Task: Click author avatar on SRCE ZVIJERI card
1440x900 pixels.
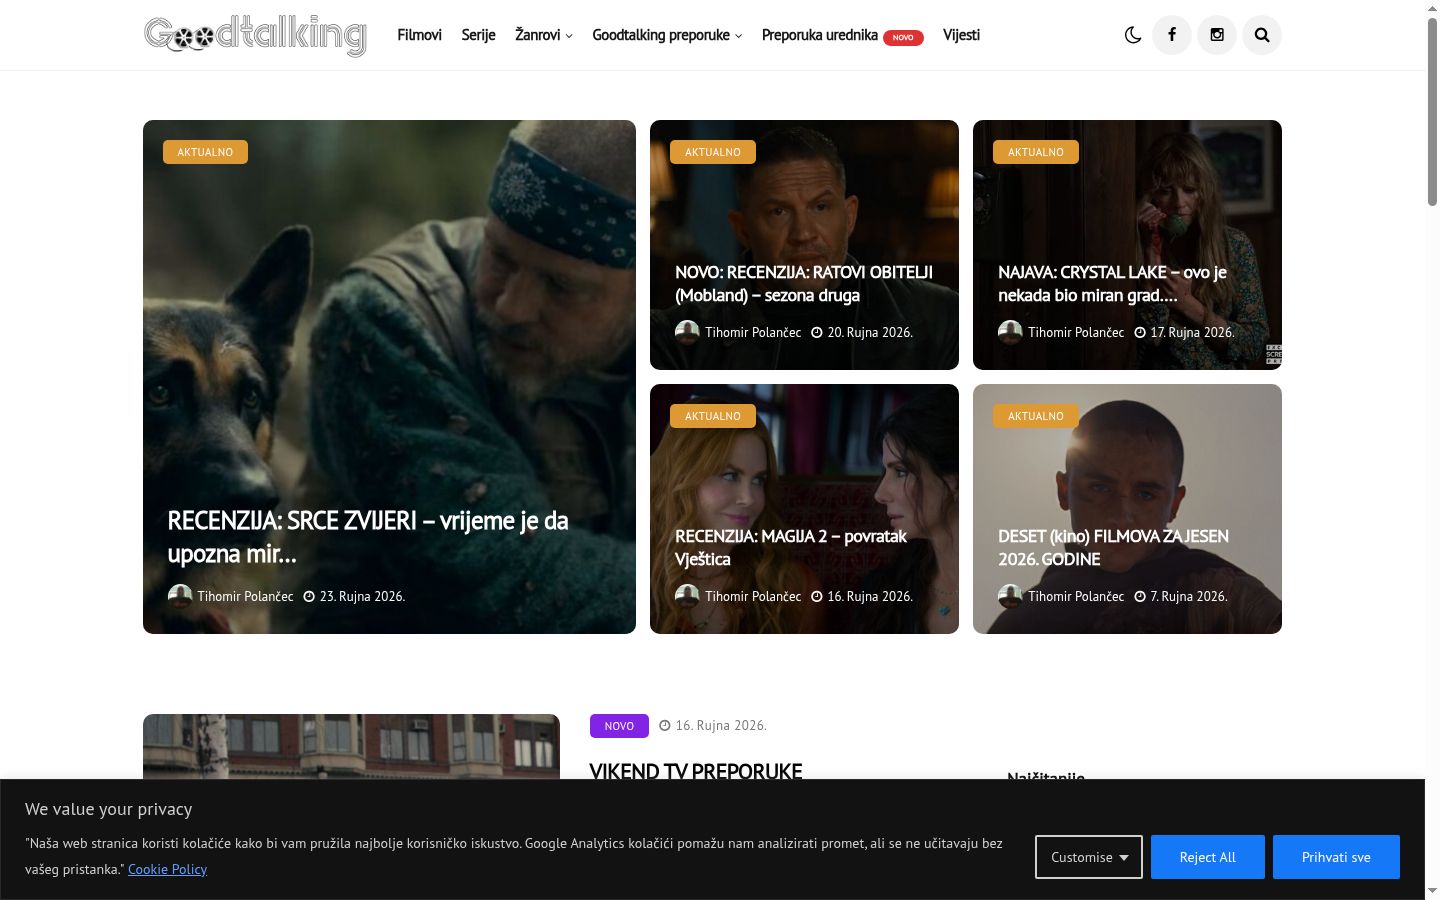Action: (180, 596)
